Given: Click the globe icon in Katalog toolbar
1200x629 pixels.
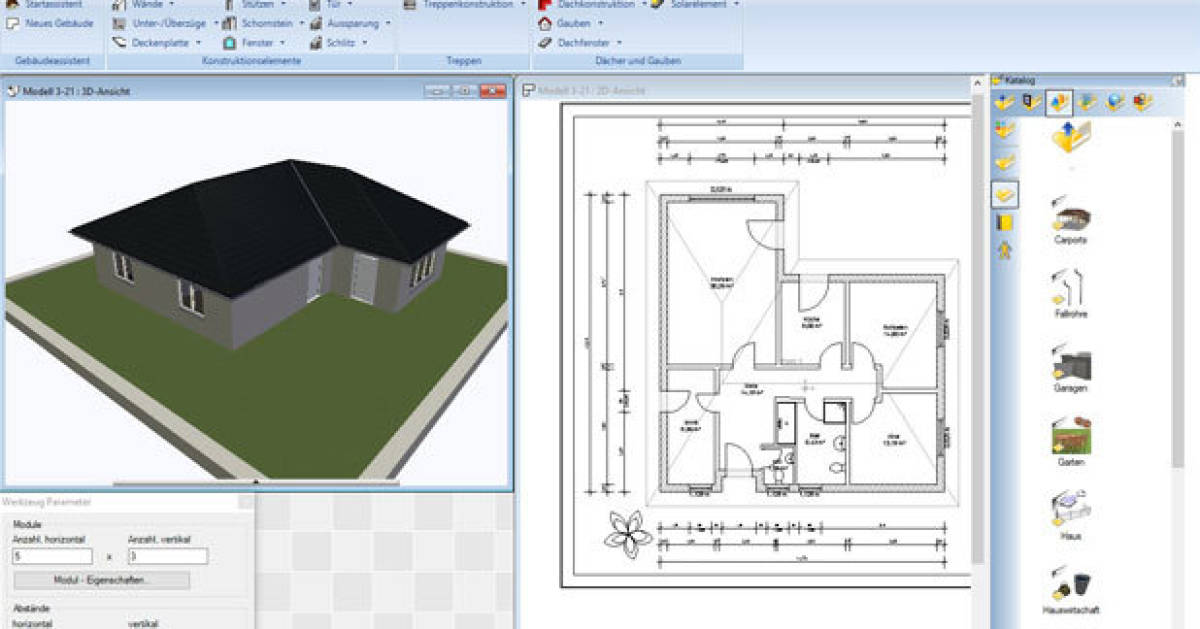Looking at the screenshot, I should tap(1114, 101).
